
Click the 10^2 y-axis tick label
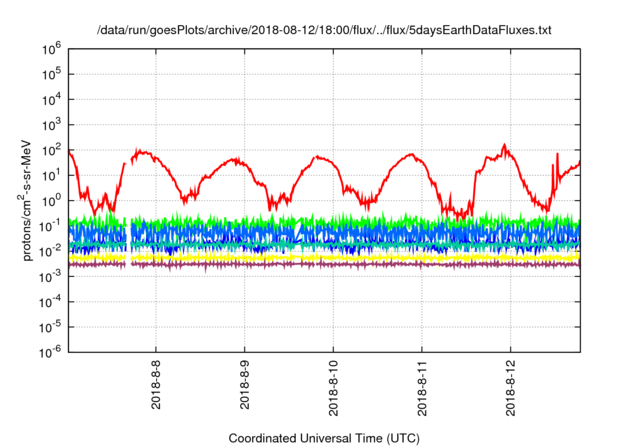pos(51,151)
